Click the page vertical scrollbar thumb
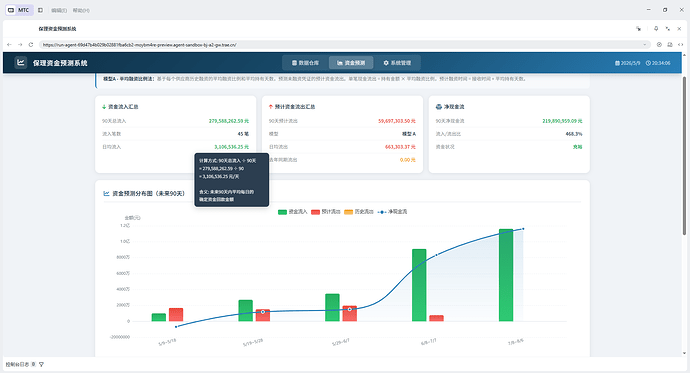Screen dimensions: 690x373 click(684, 156)
